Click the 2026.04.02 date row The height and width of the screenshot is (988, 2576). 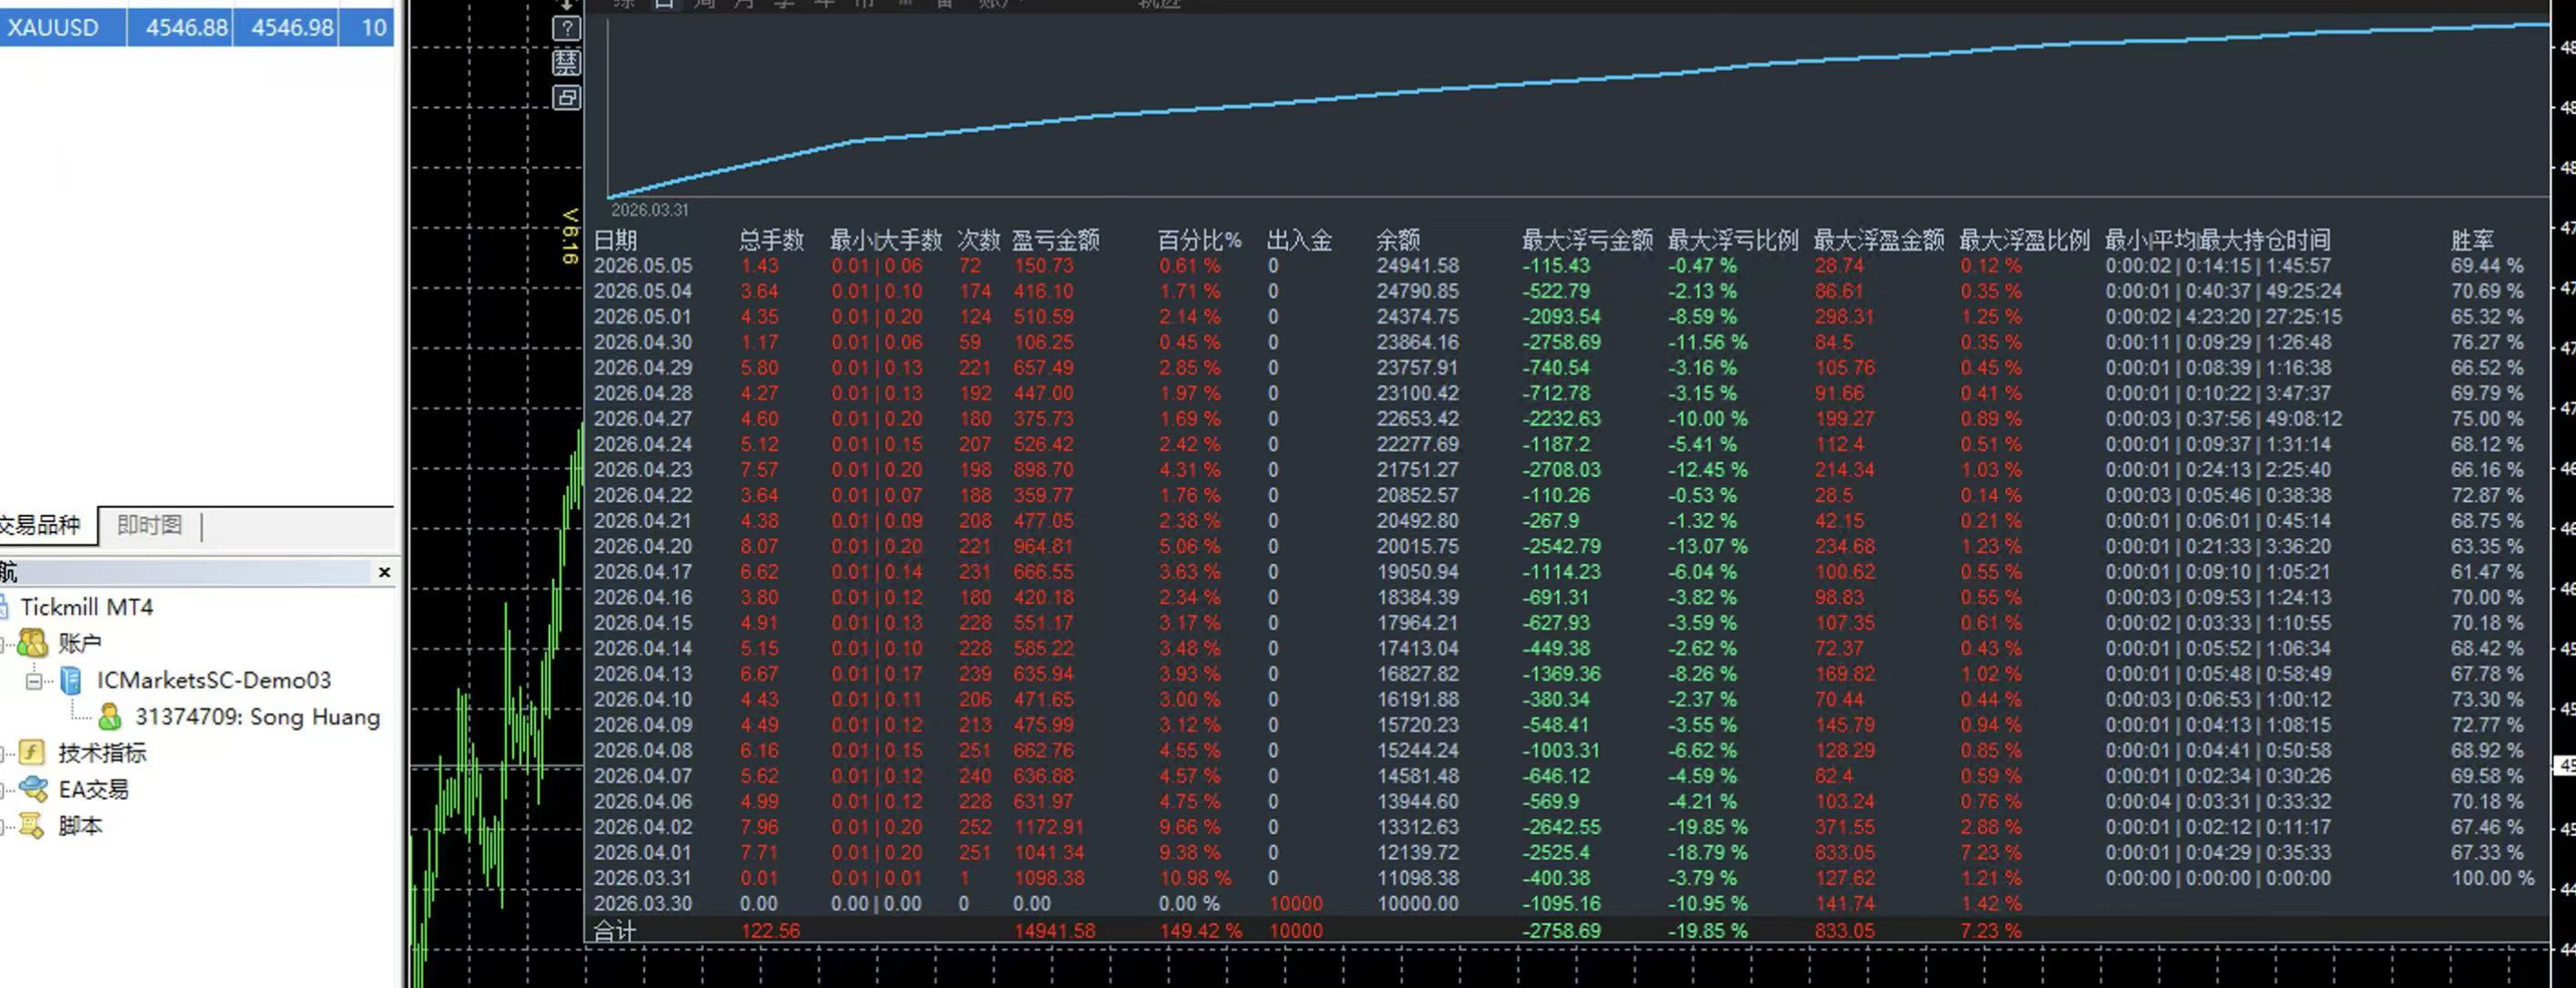point(643,827)
